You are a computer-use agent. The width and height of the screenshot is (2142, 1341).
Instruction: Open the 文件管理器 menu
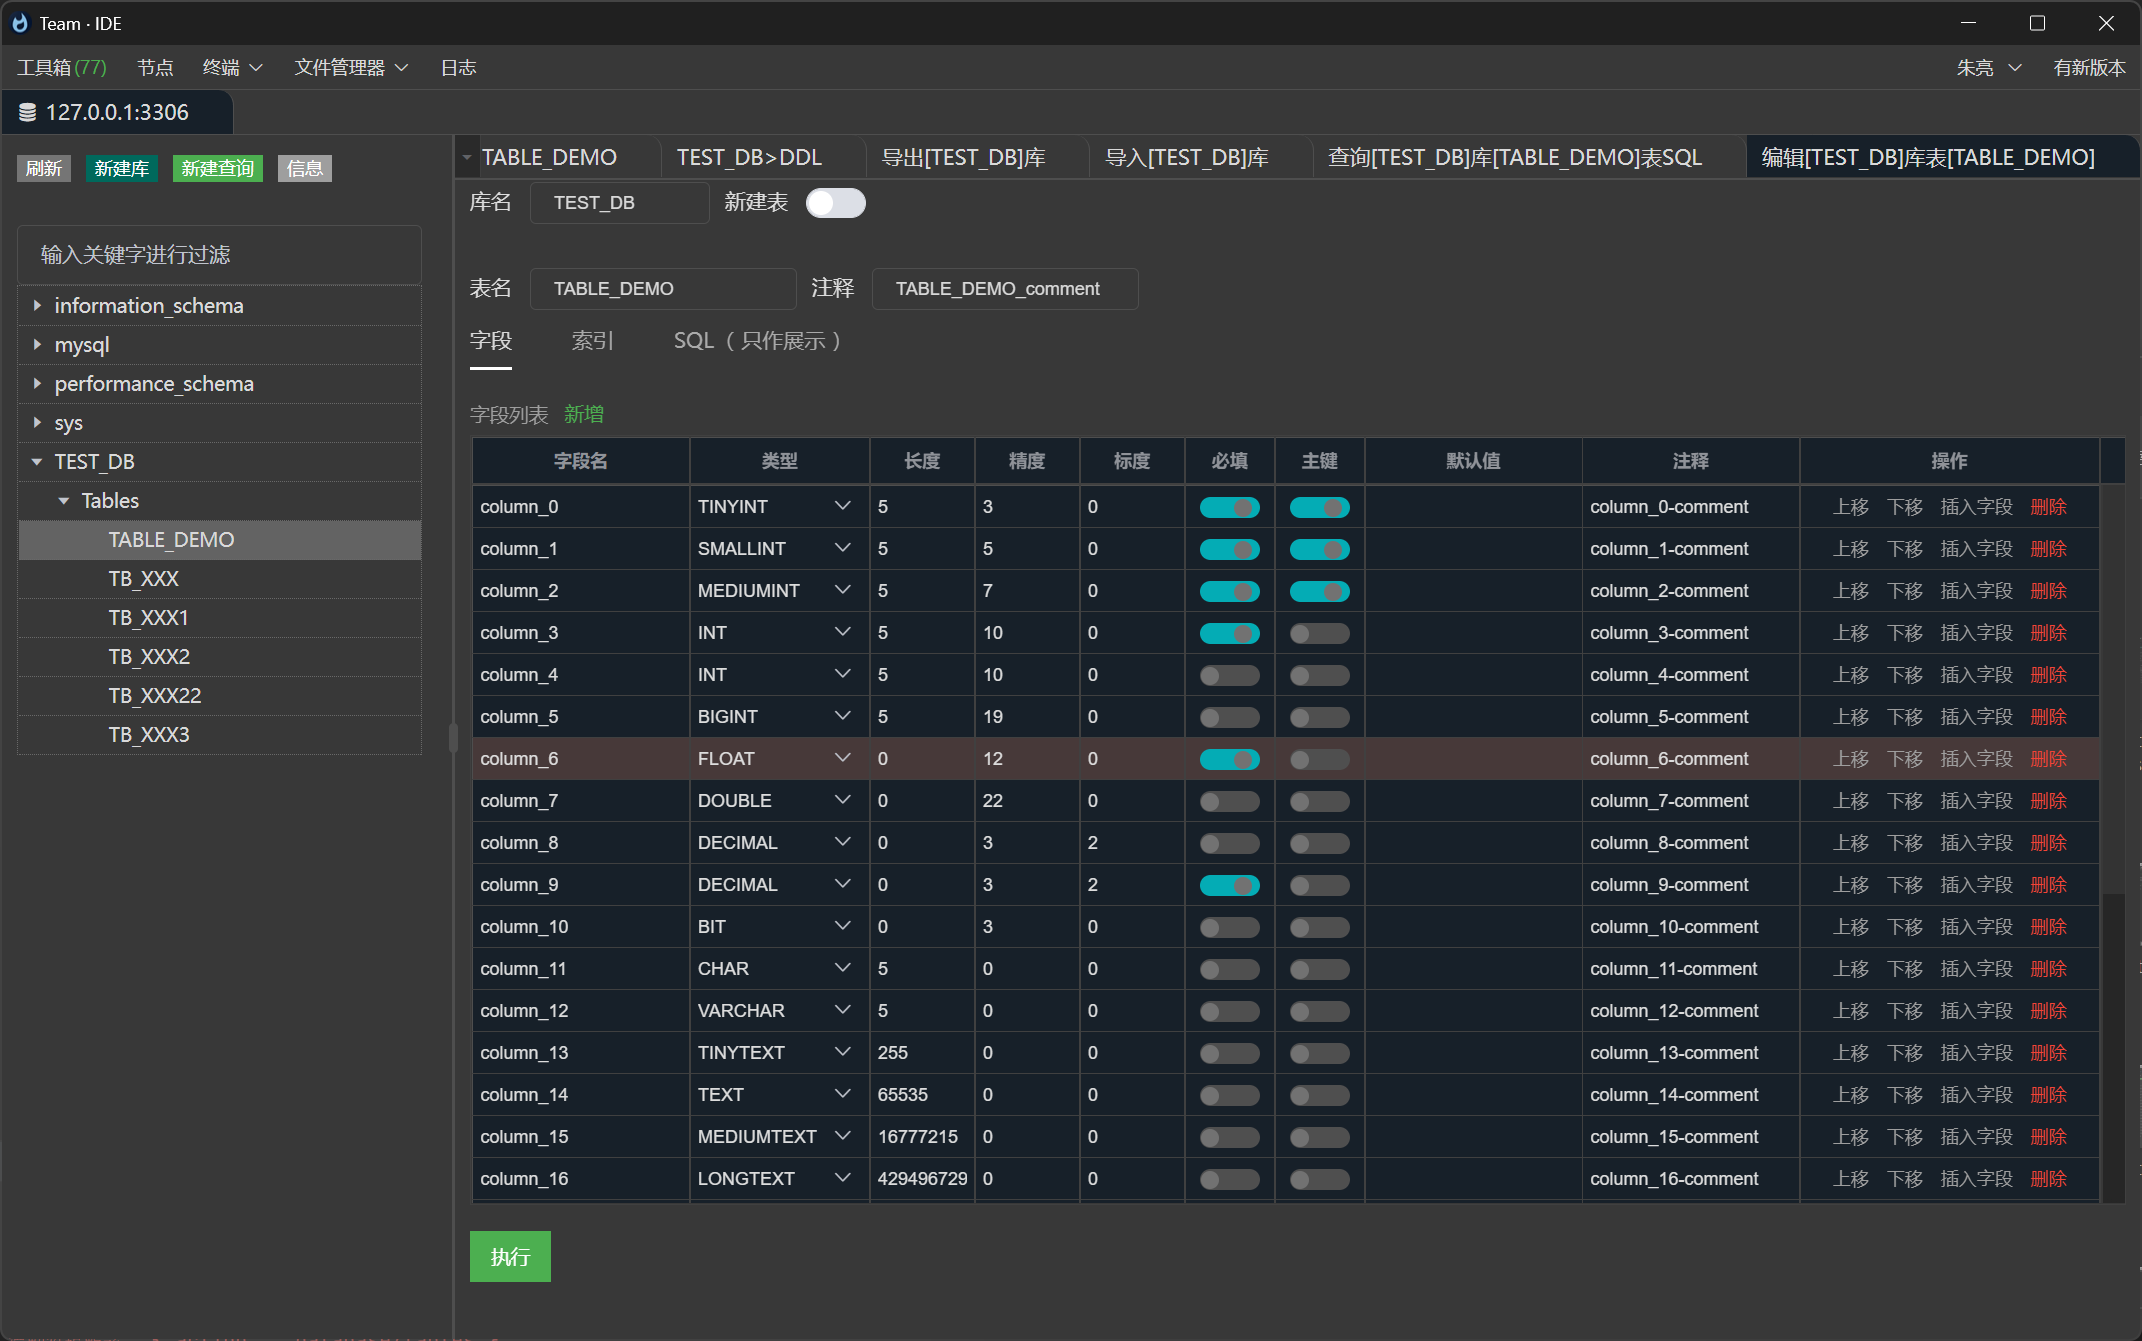342,67
